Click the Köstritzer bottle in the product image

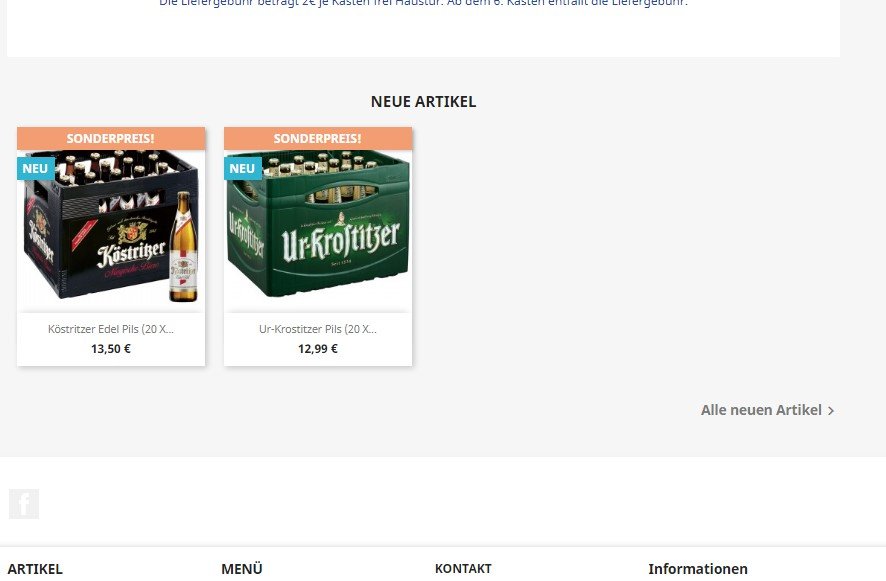click(x=184, y=246)
